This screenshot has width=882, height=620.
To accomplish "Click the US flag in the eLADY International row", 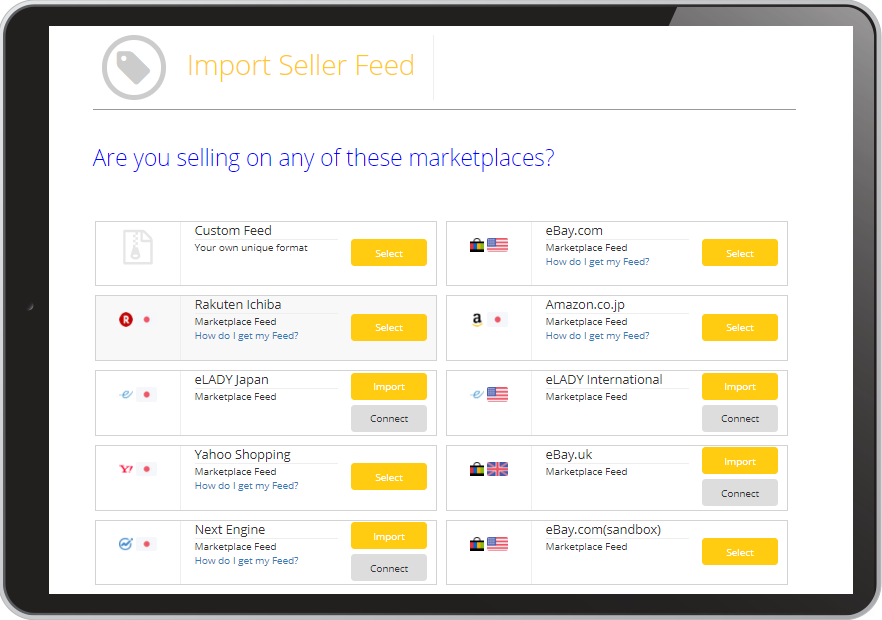I will coord(497,394).
